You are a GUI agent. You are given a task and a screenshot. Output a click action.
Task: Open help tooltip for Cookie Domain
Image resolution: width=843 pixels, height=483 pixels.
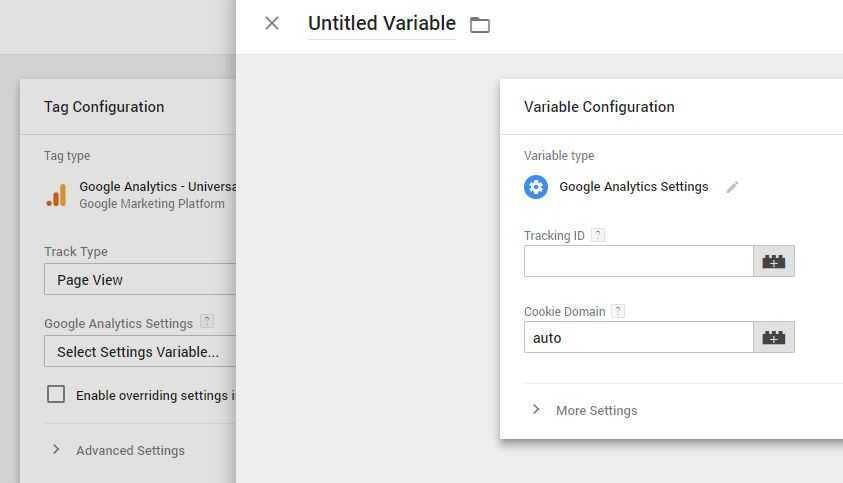point(618,311)
